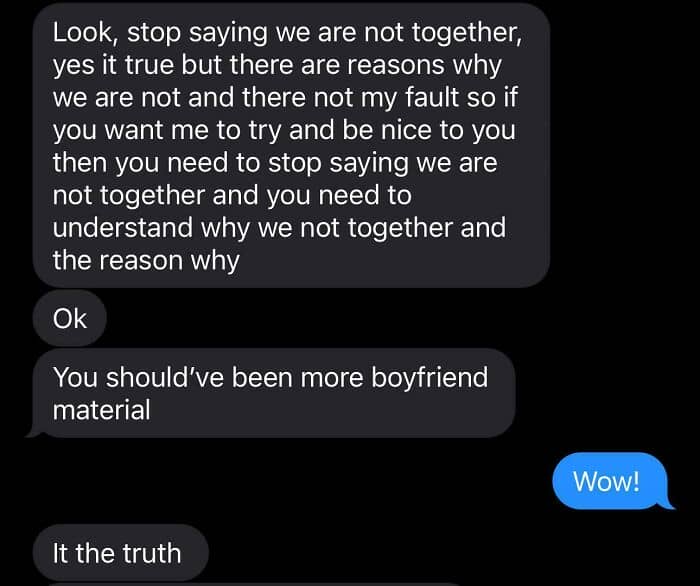Screen dimensions: 700x586
Task: Click the word "truth" in the last bubble
Action: (152, 553)
